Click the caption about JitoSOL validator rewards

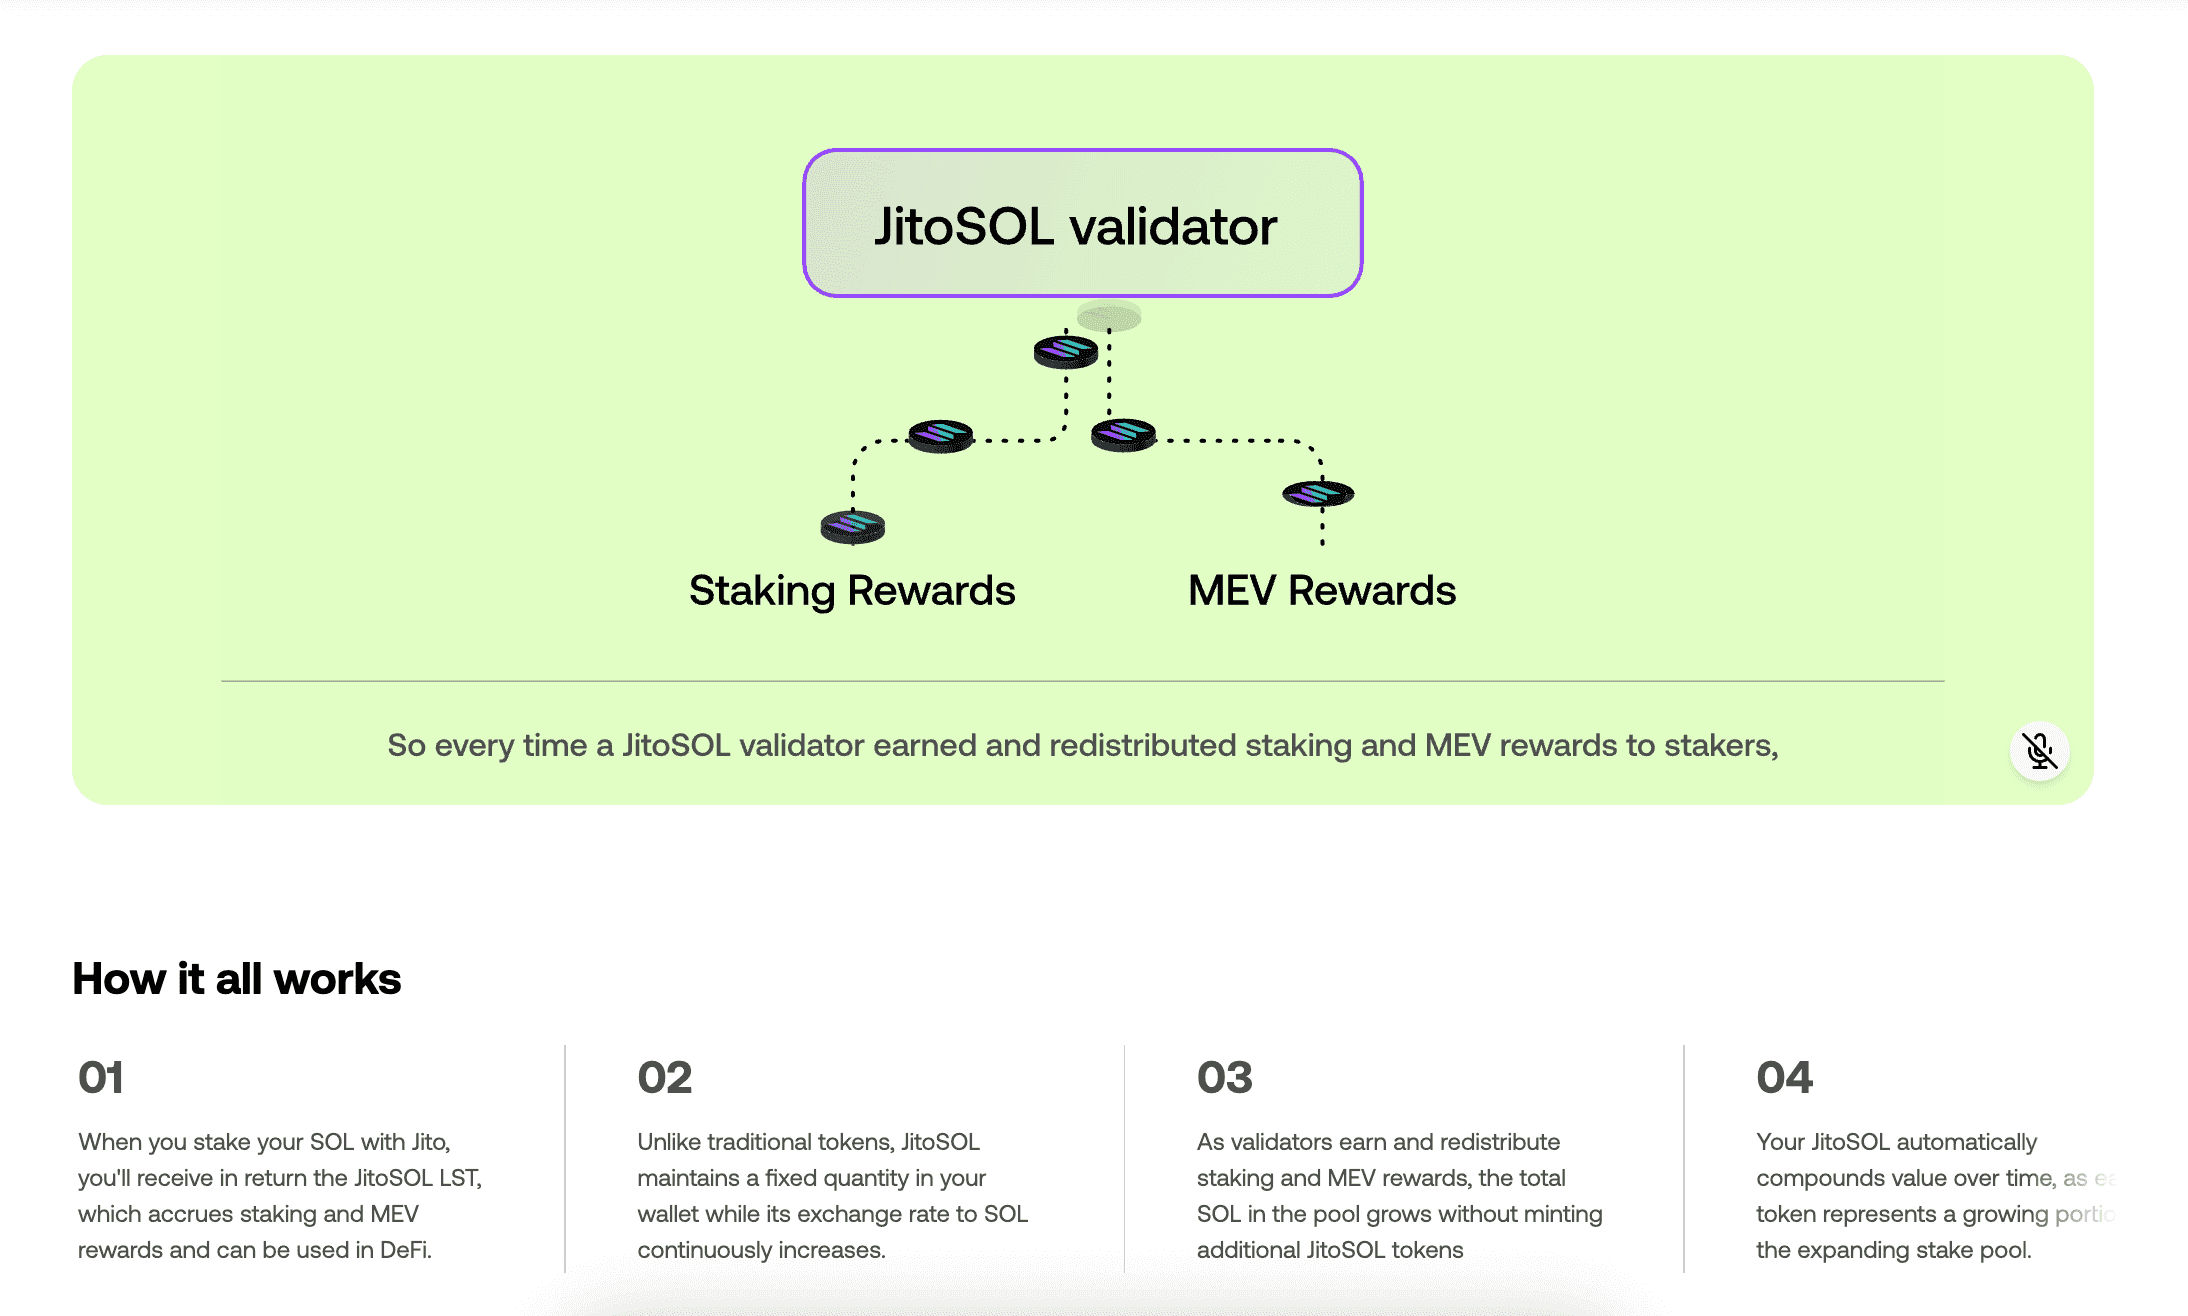point(1082,745)
